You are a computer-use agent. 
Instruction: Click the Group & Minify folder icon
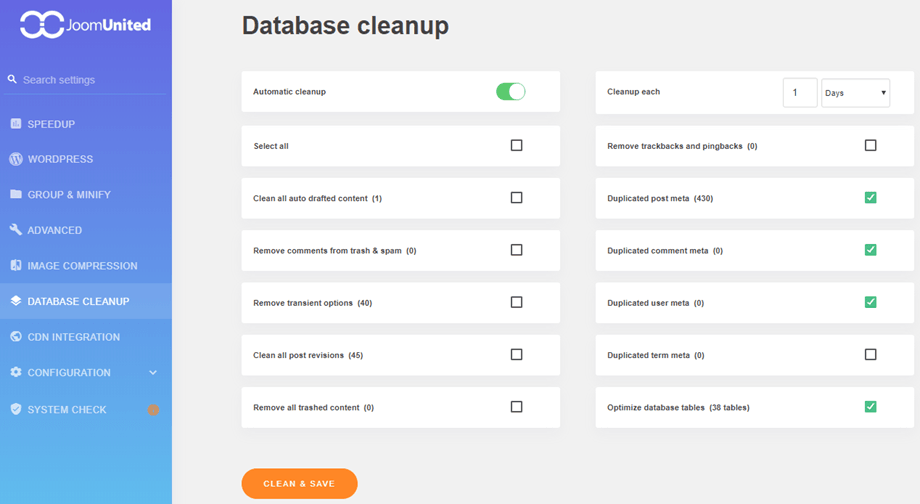click(16, 194)
